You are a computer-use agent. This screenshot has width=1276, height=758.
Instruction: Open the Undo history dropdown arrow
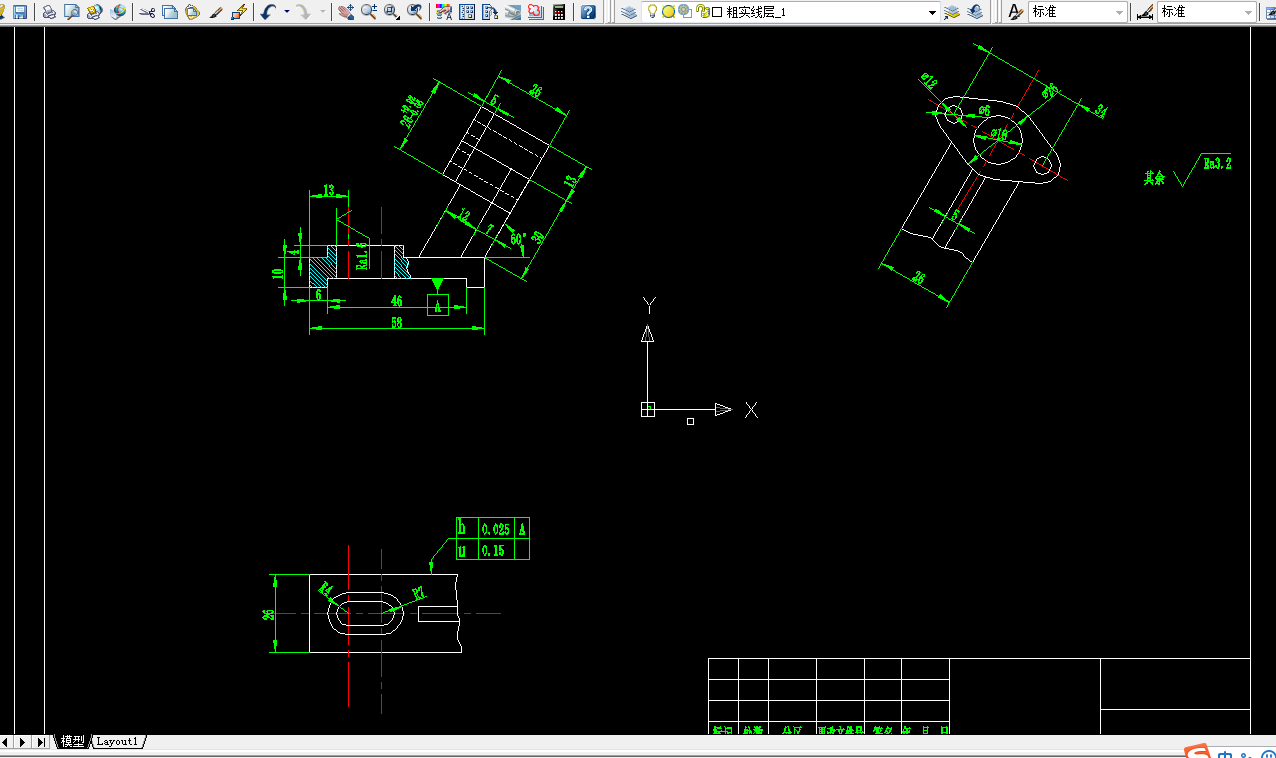click(x=286, y=12)
